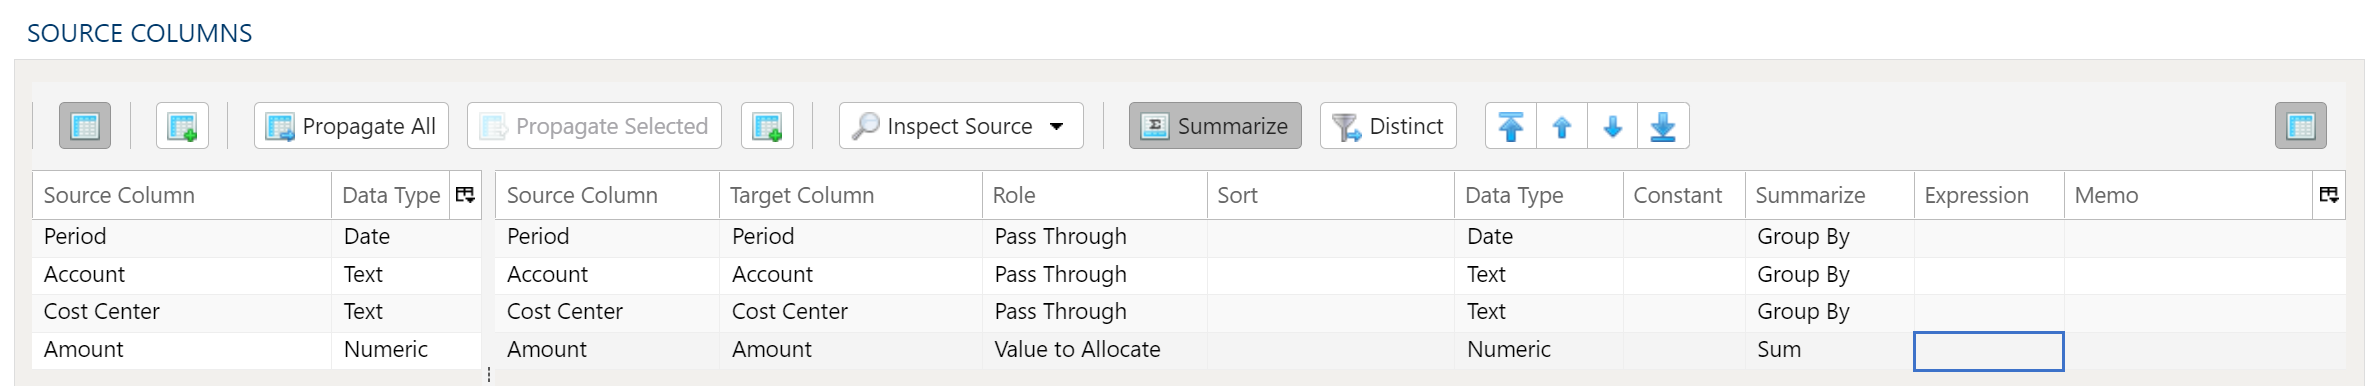This screenshot has width=2373, height=386.
Task: Click the Memo column header
Action: point(2188,195)
